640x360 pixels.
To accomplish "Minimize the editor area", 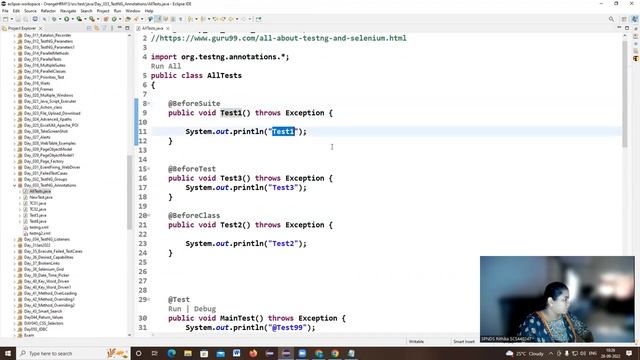I will 619,28.
